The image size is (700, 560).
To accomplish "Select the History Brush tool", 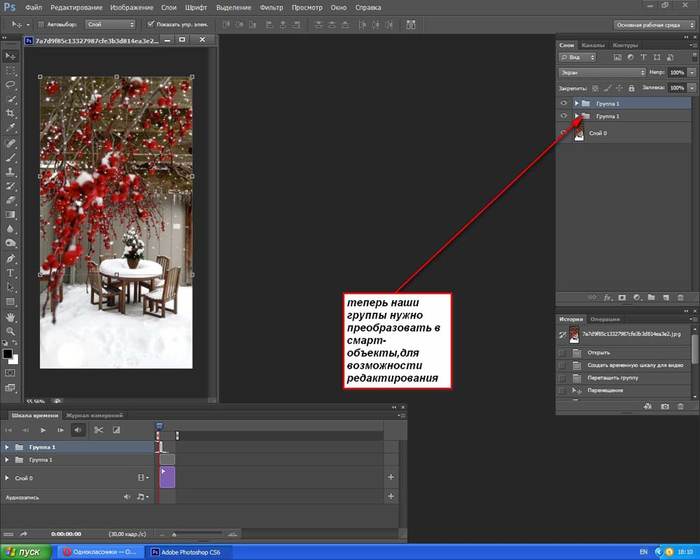I will pyautogui.click(x=10, y=186).
